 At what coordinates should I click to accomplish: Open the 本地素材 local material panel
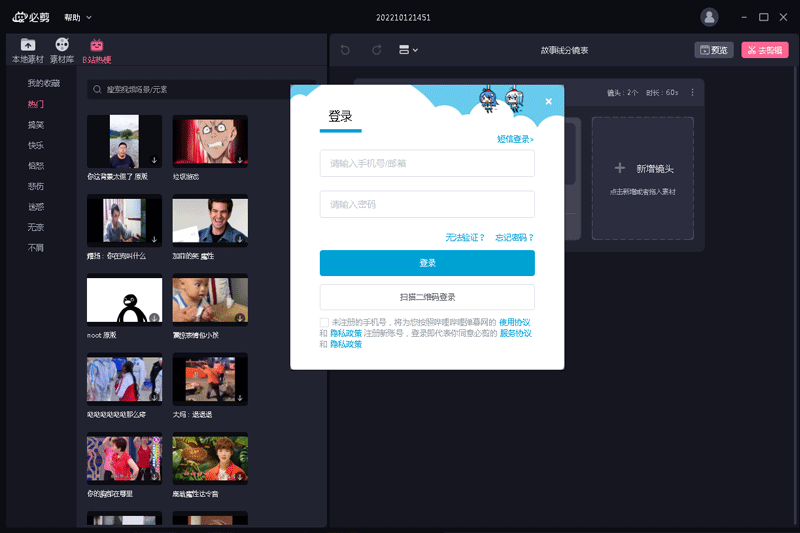28,50
